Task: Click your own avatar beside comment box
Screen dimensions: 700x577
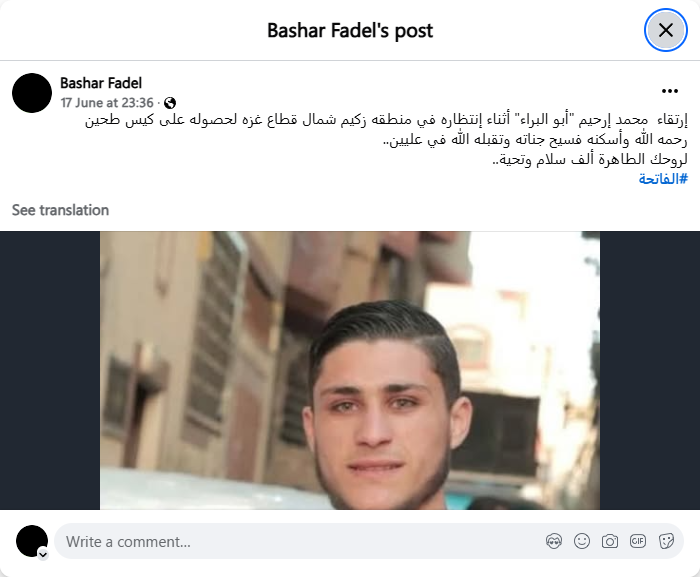Action: pyautogui.click(x=32, y=541)
